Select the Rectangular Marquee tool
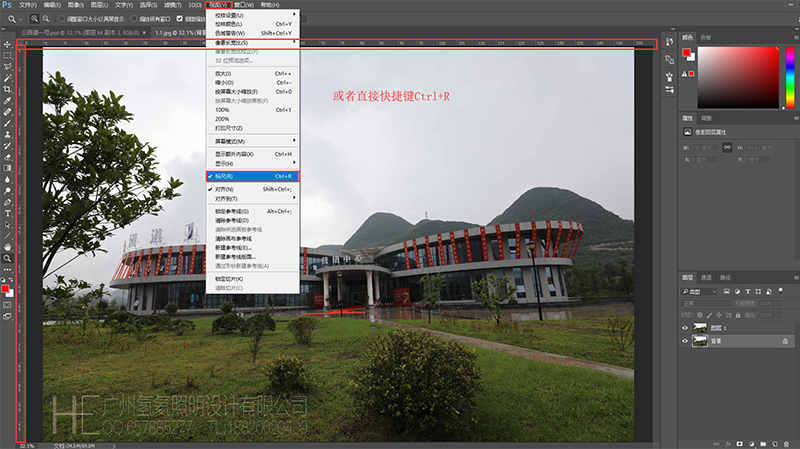Viewport: 800px width, 449px height. (x=7, y=56)
